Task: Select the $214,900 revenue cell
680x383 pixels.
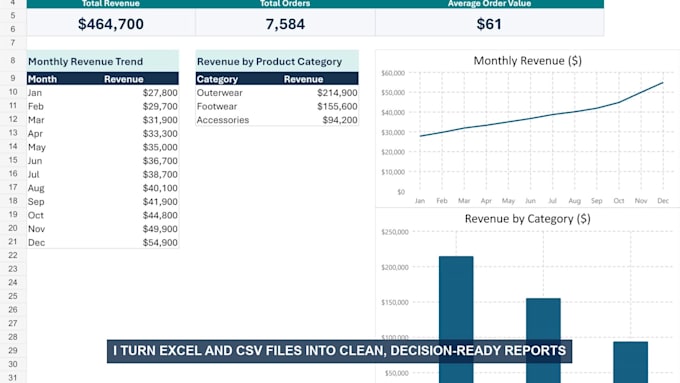Action: [x=337, y=93]
